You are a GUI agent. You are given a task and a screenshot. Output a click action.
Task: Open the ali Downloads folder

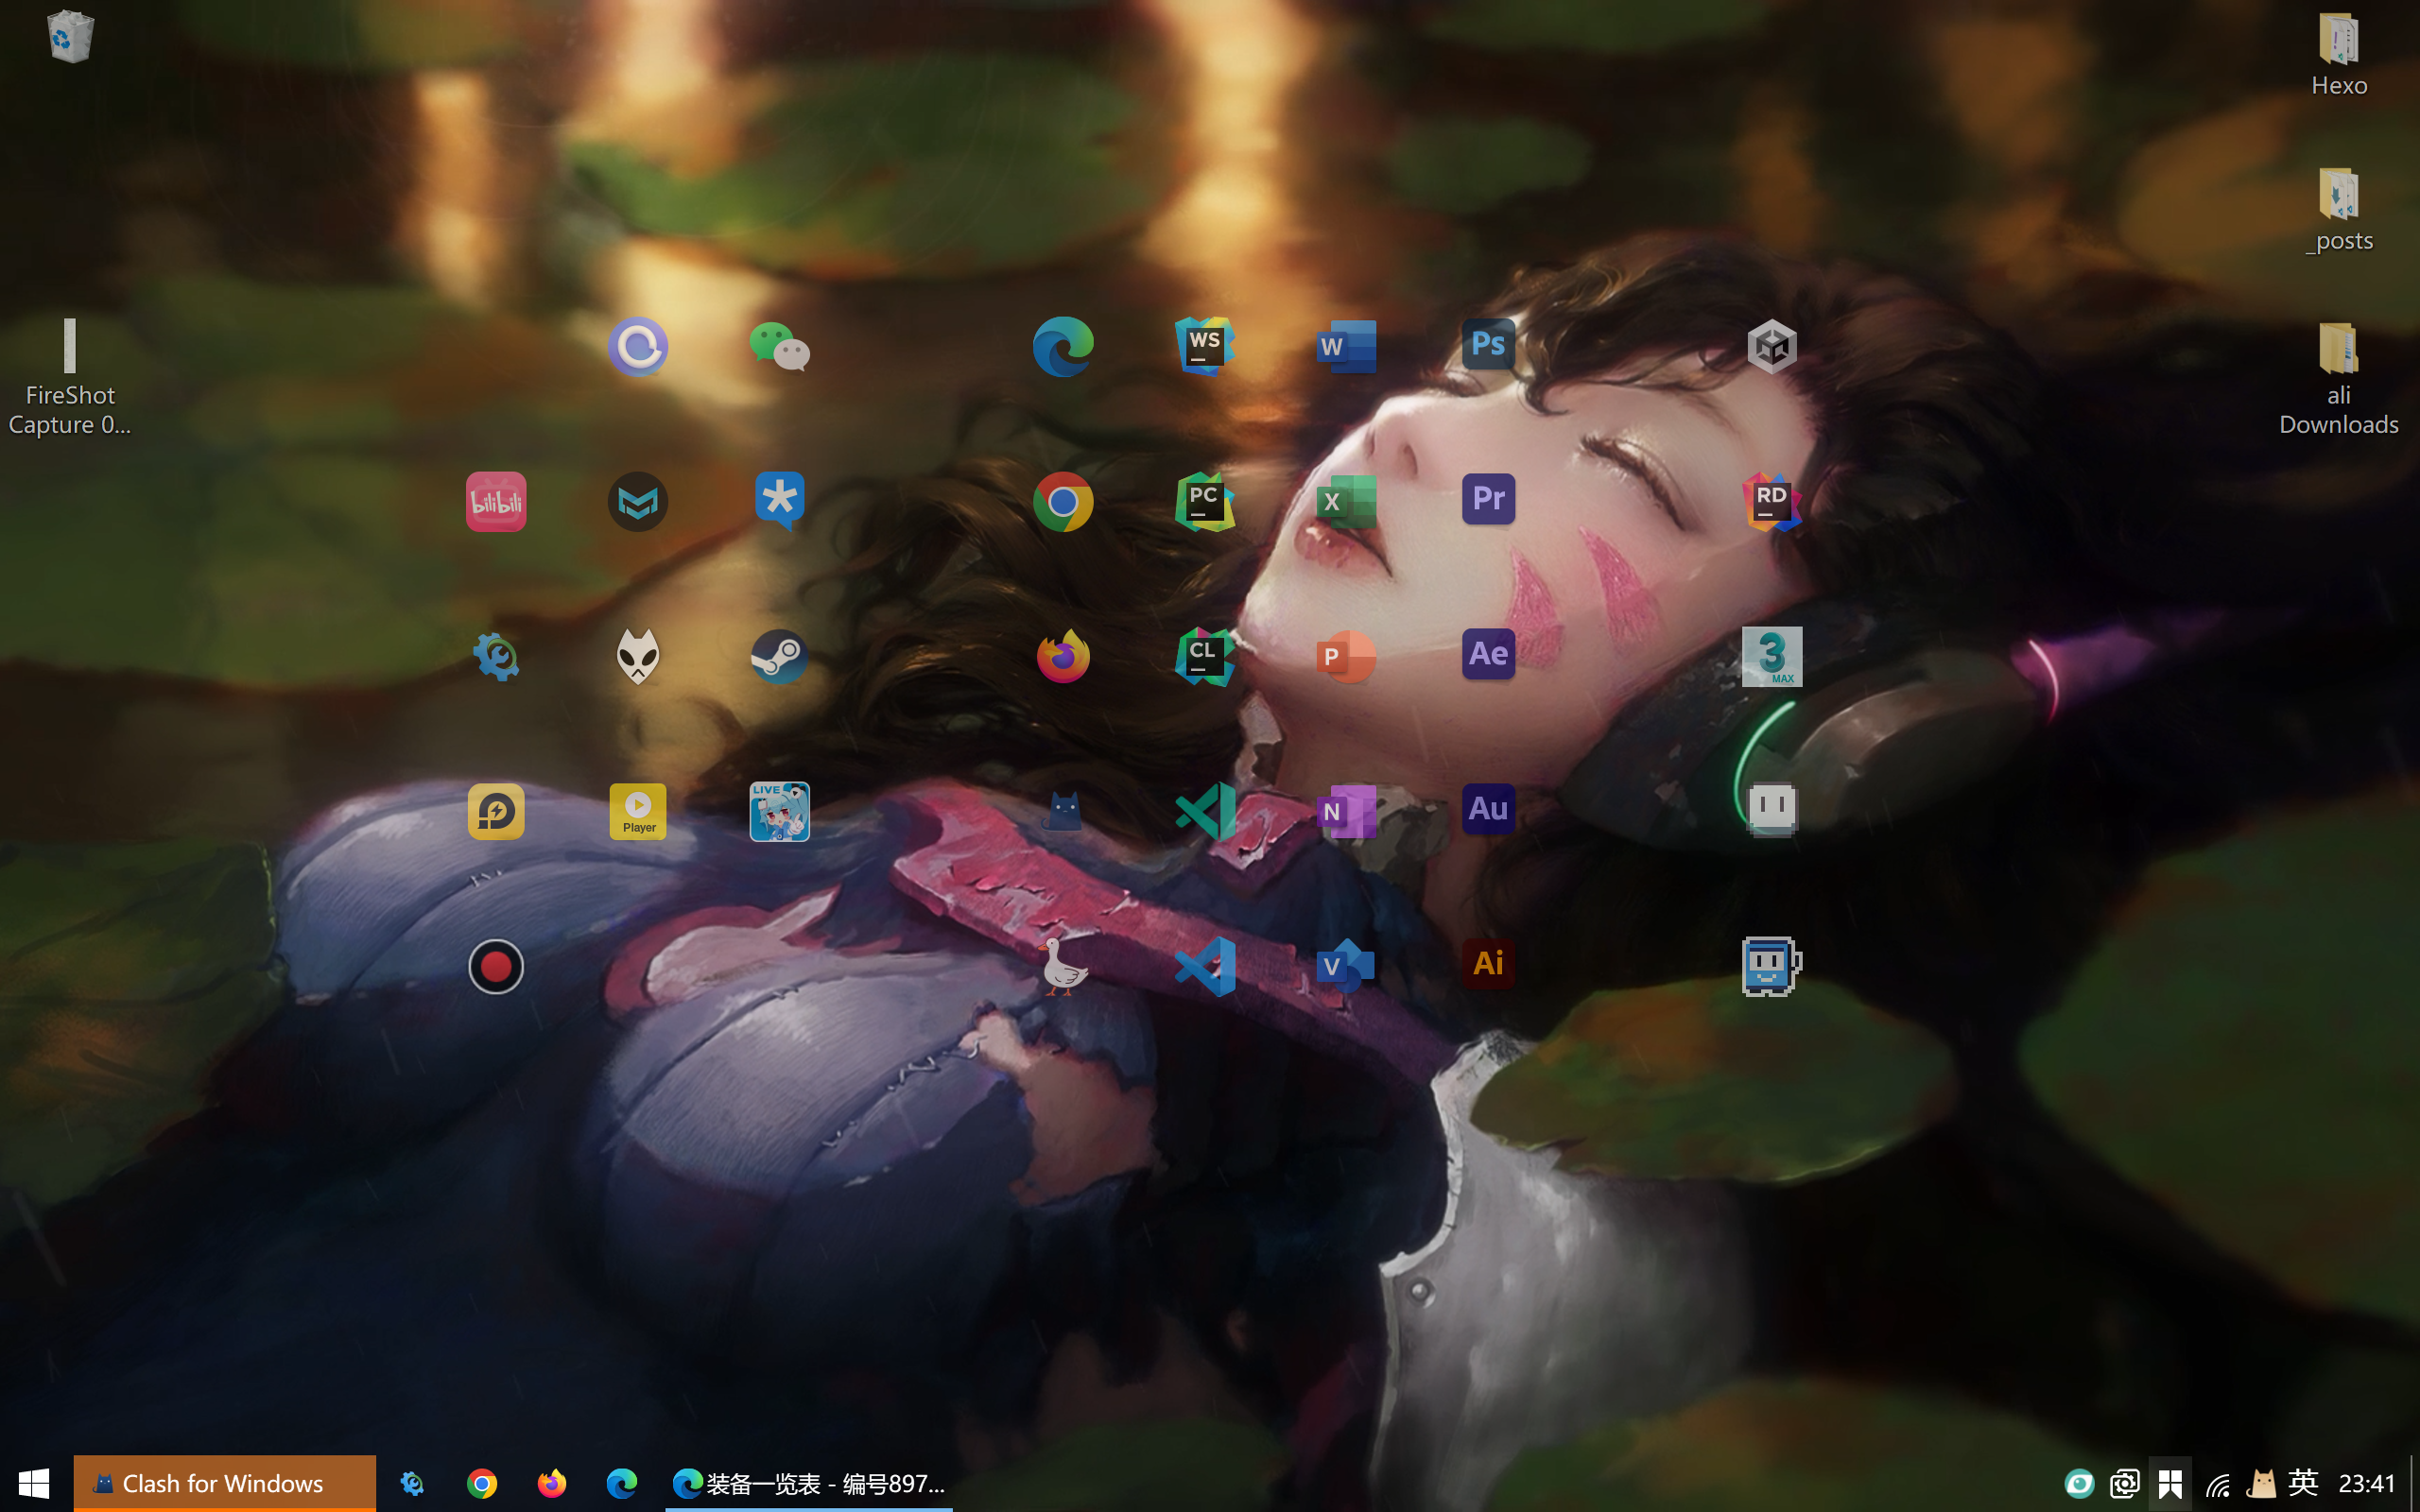click(x=2339, y=380)
